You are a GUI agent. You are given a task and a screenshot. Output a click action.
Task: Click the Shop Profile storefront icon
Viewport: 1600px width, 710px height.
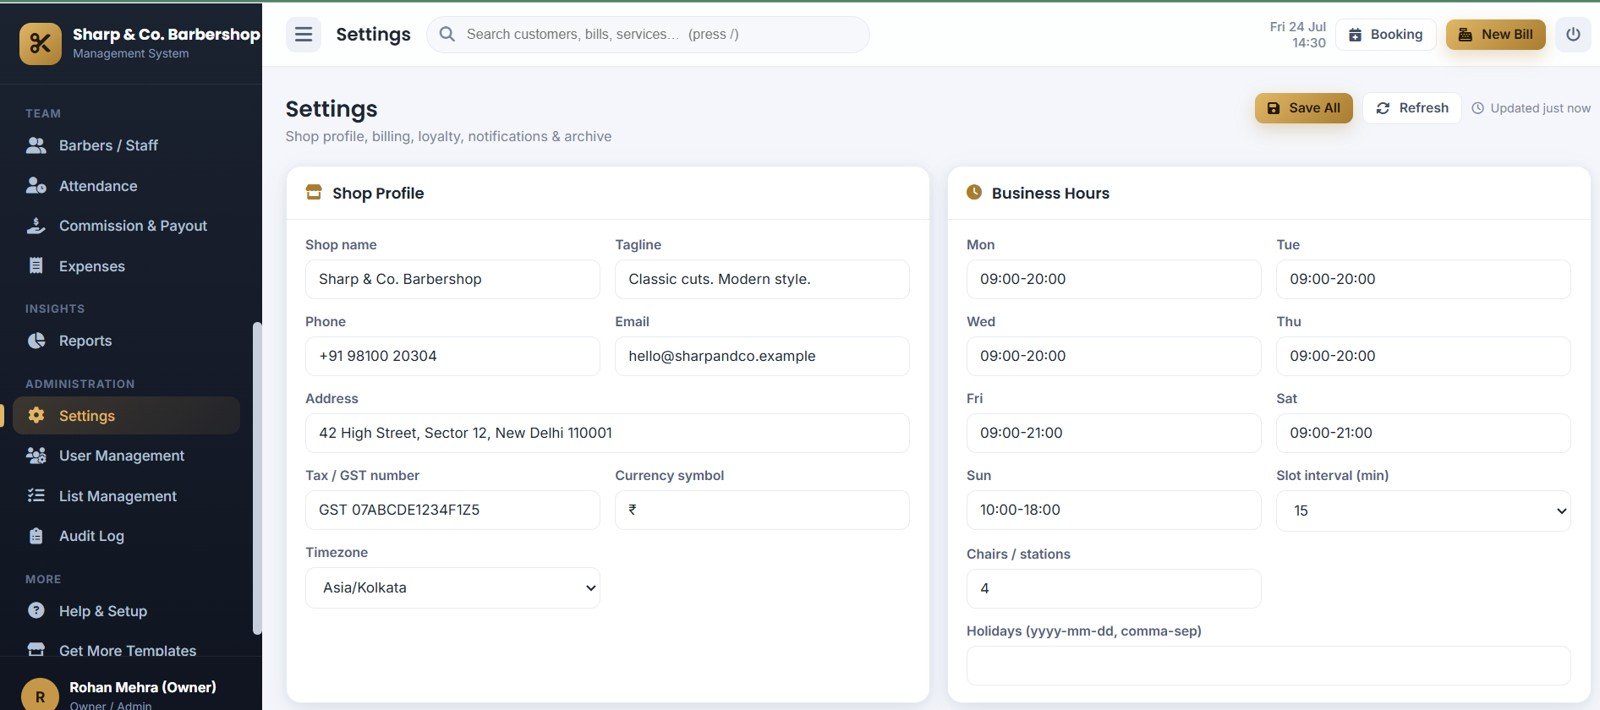pos(314,192)
